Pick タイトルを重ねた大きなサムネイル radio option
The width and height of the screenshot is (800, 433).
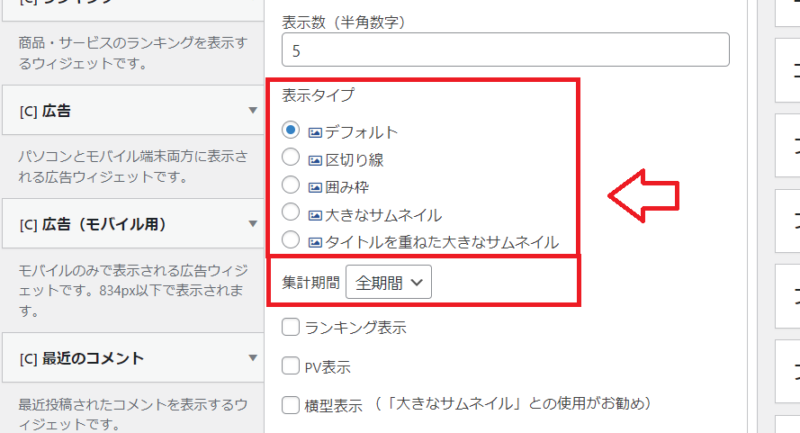291,240
